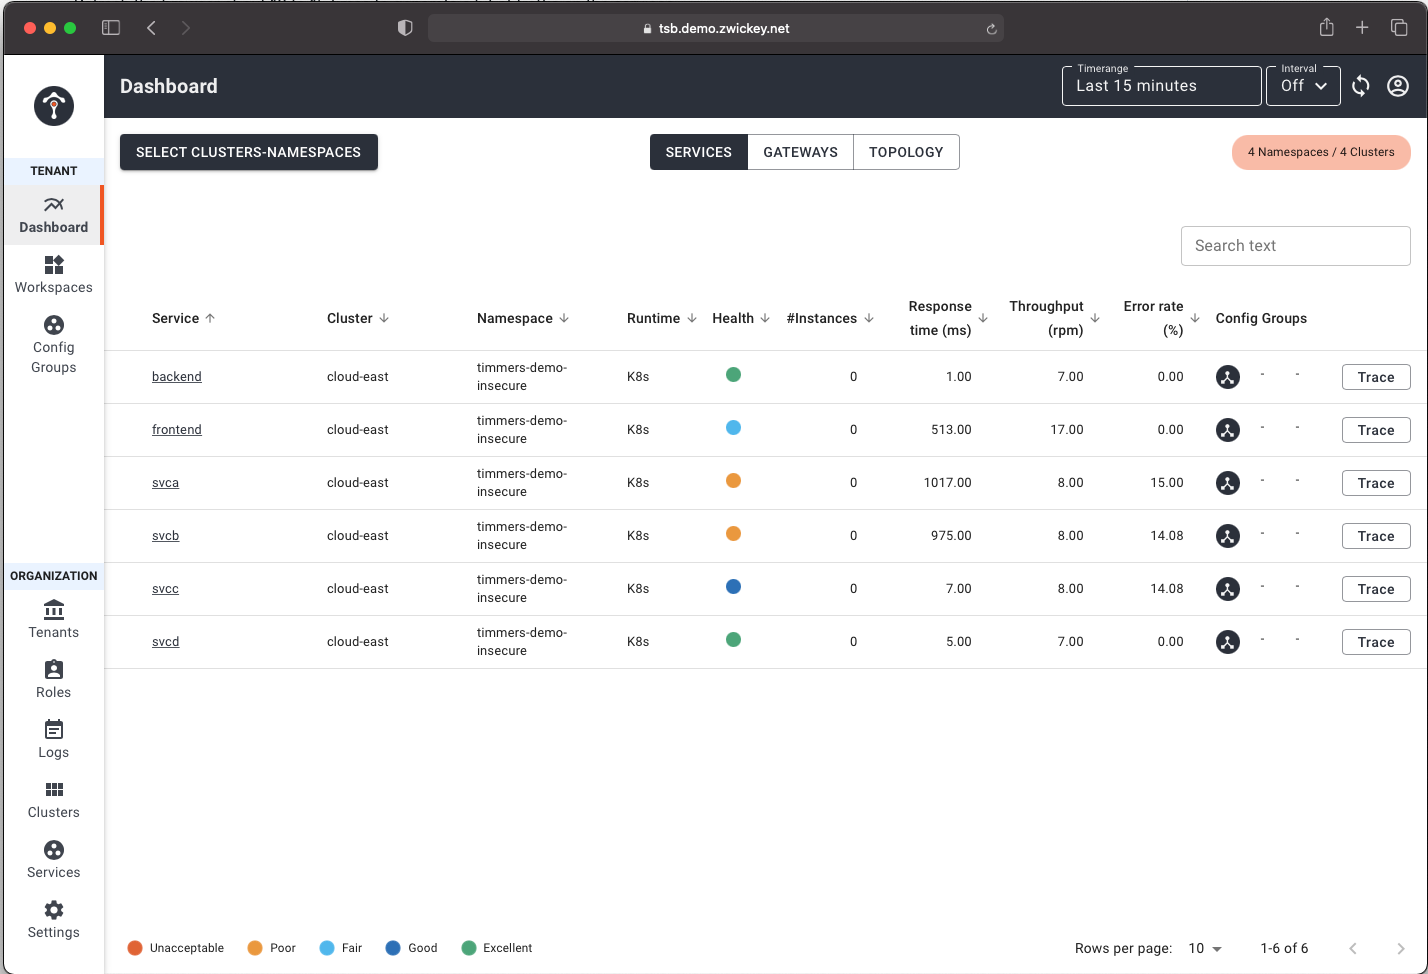This screenshot has width=1428, height=974.
Task: Sort by the Runtime column
Action: point(662,318)
